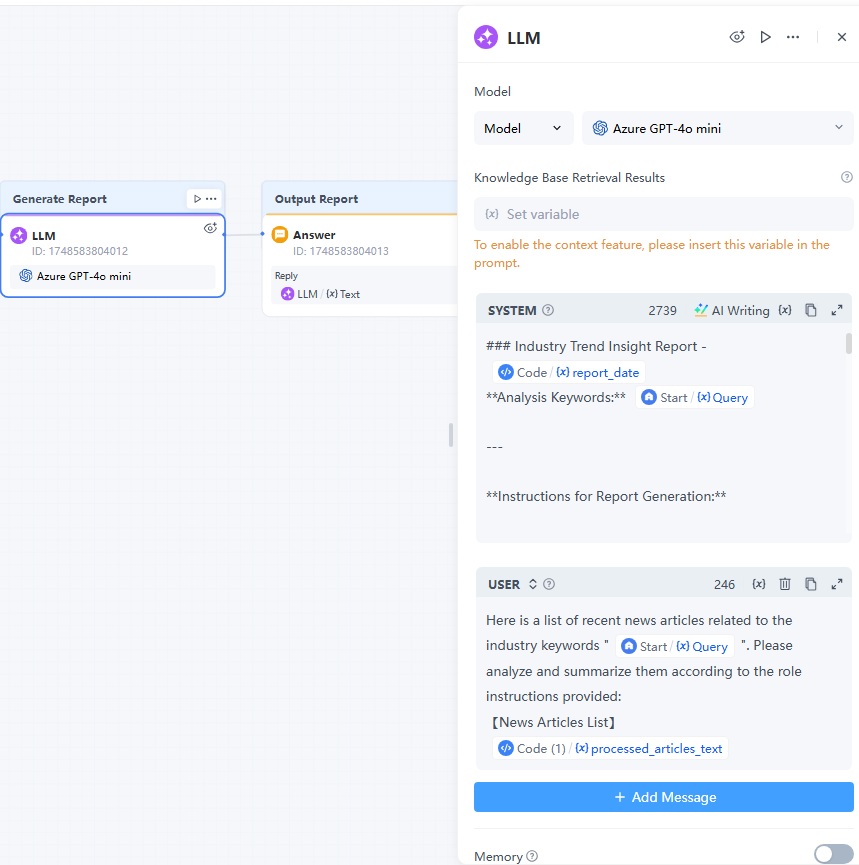Click AI Writing in the SYSTEM prompt

coord(732,311)
